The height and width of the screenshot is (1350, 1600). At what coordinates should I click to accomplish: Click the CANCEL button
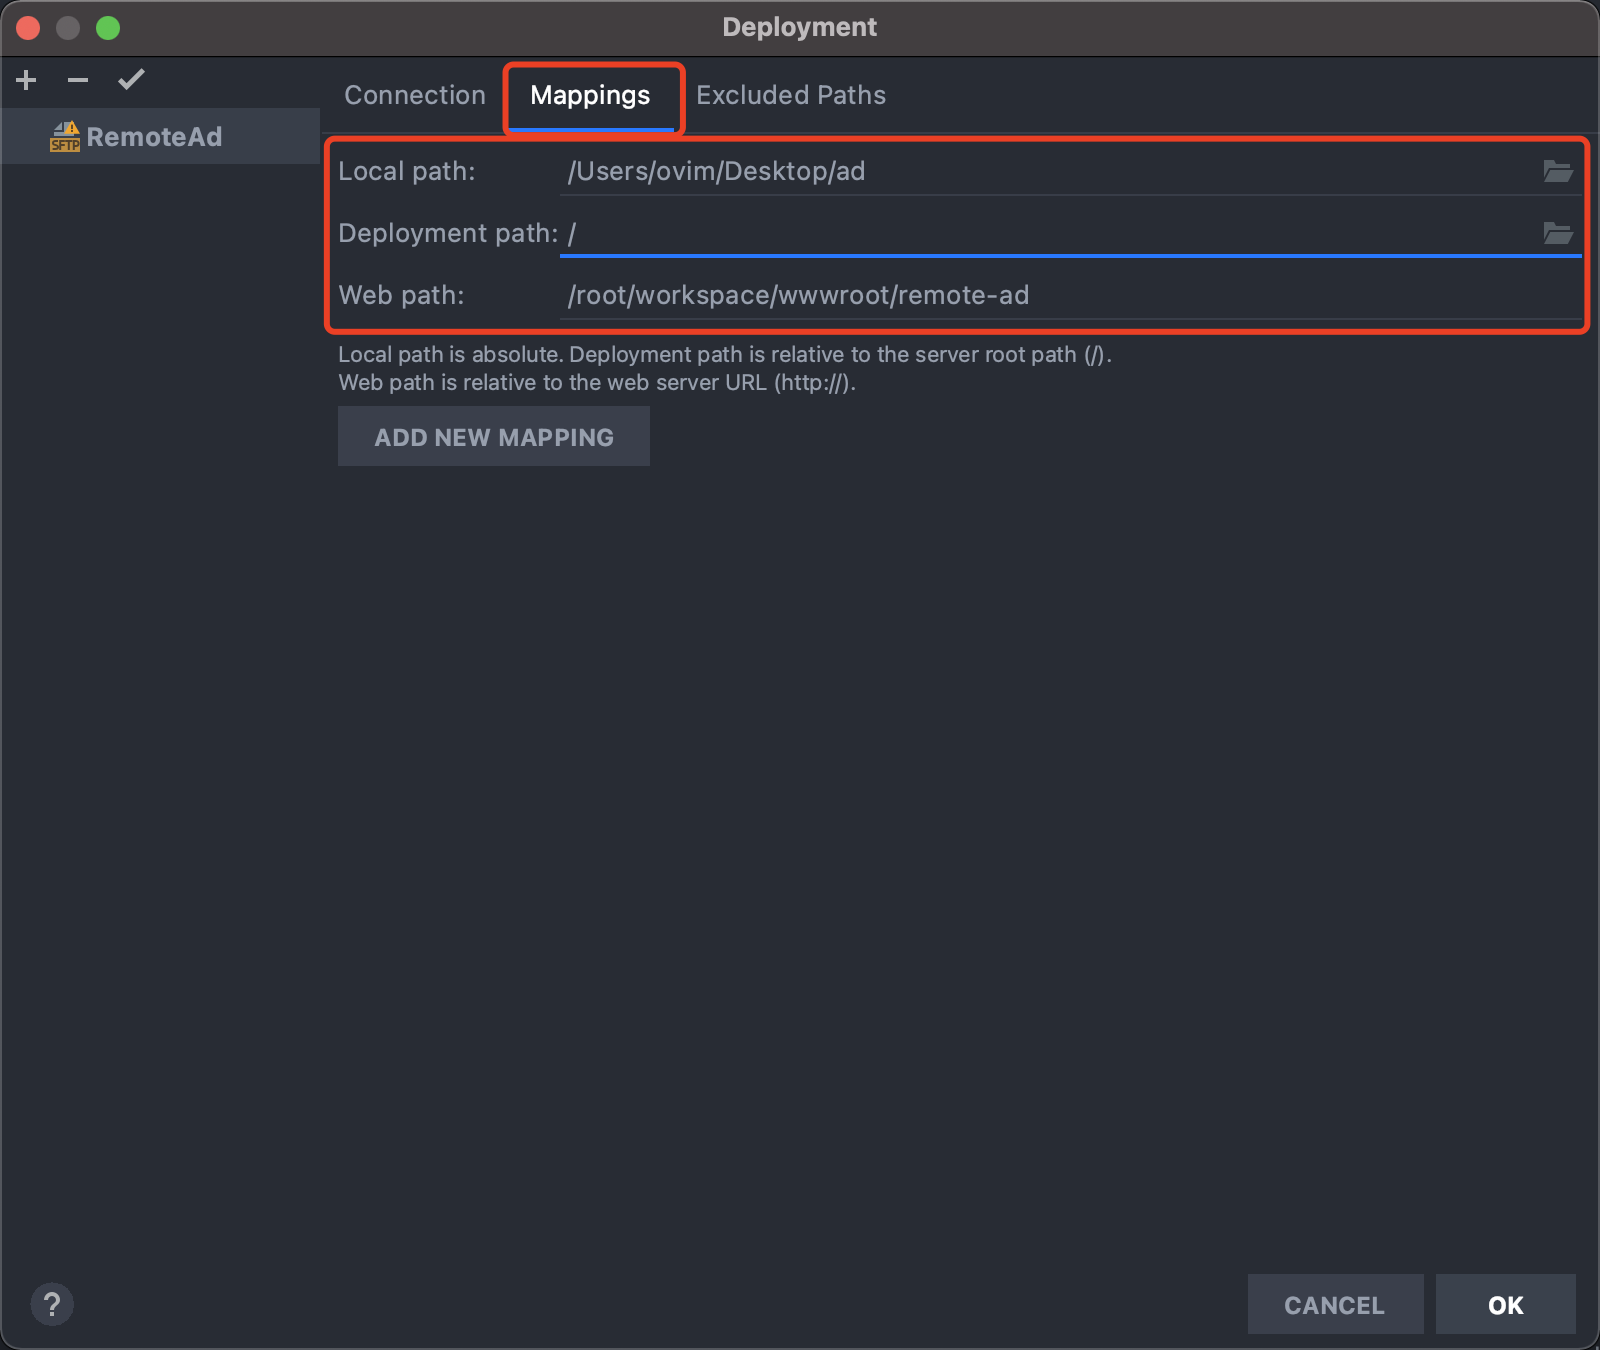point(1335,1304)
